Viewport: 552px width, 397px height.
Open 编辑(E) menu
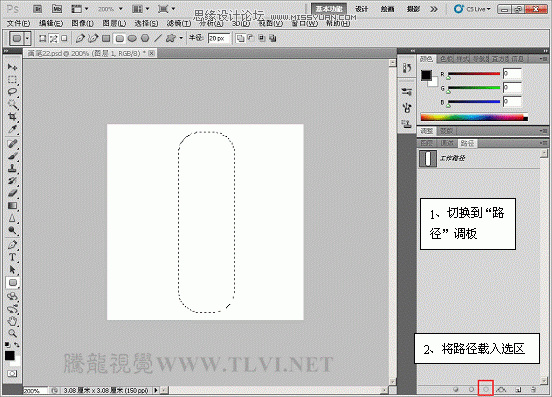point(51,23)
